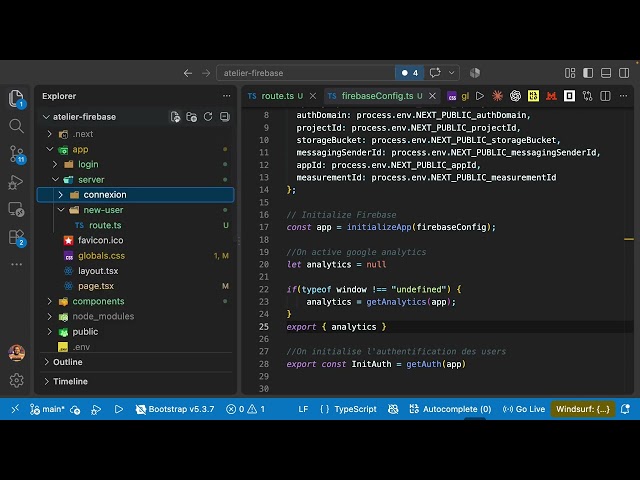The height and width of the screenshot is (480, 640).
Task: Split the editor to the right
Action: tap(605, 96)
